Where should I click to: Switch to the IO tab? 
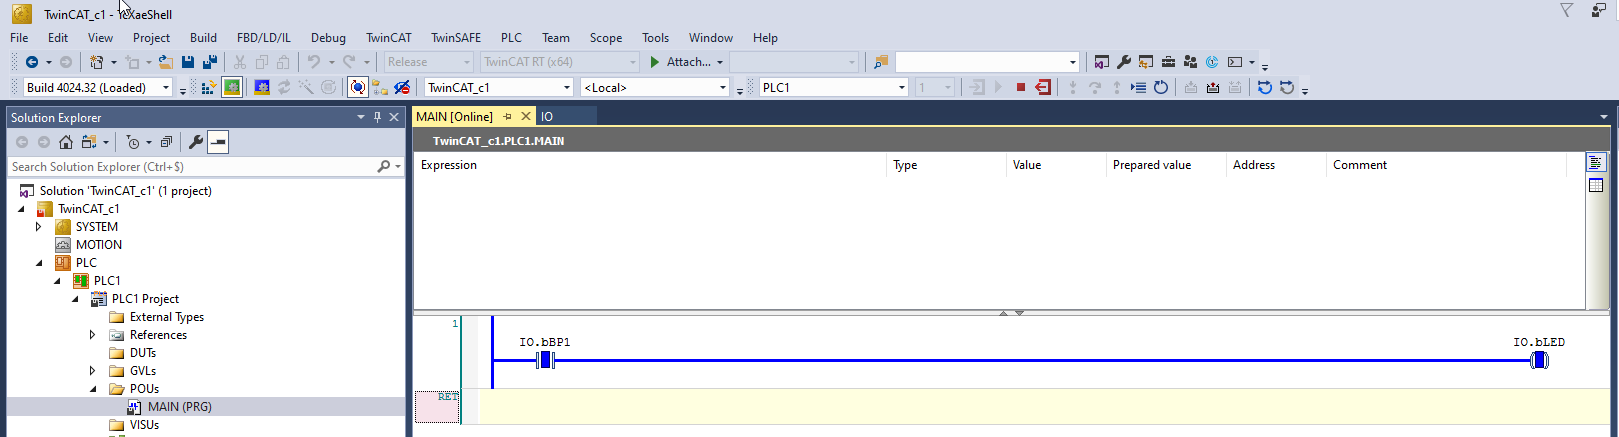[x=547, y=117]
